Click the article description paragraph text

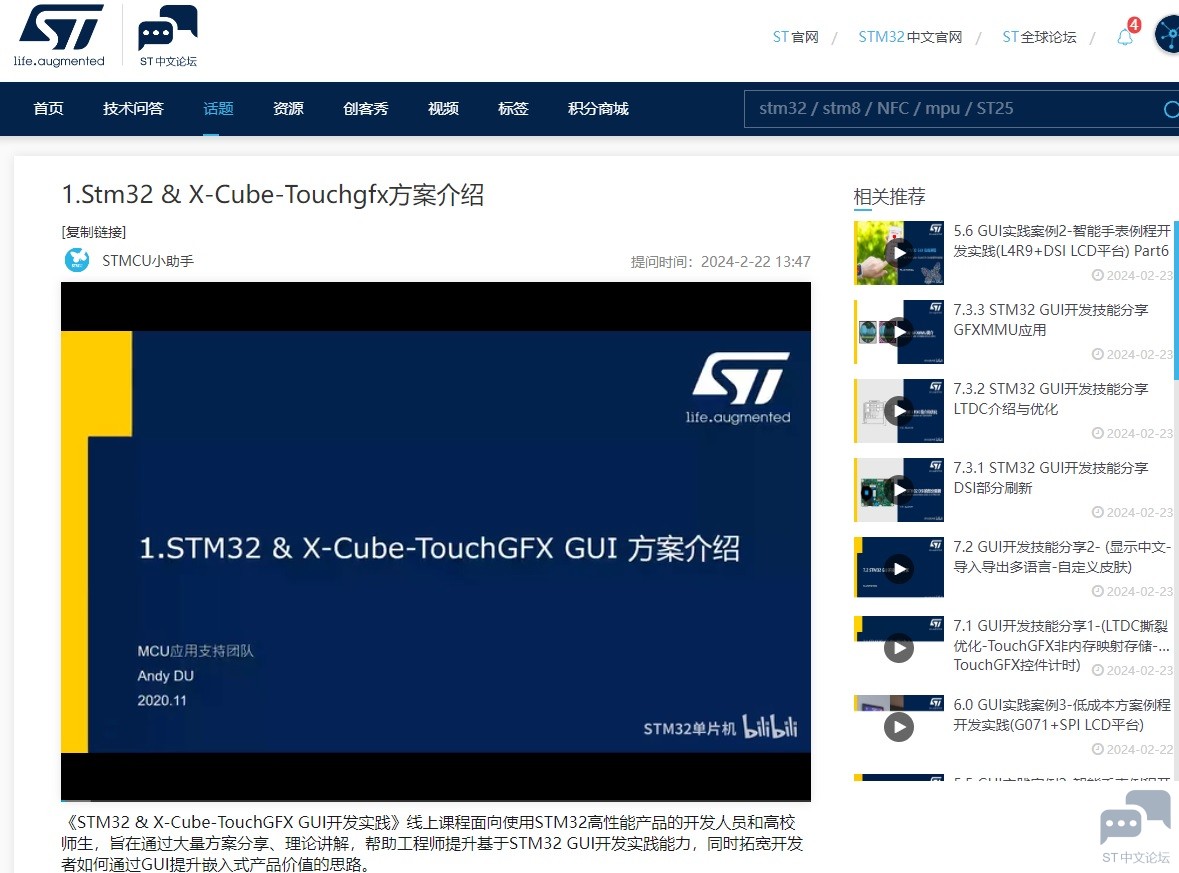coord(432,843)
